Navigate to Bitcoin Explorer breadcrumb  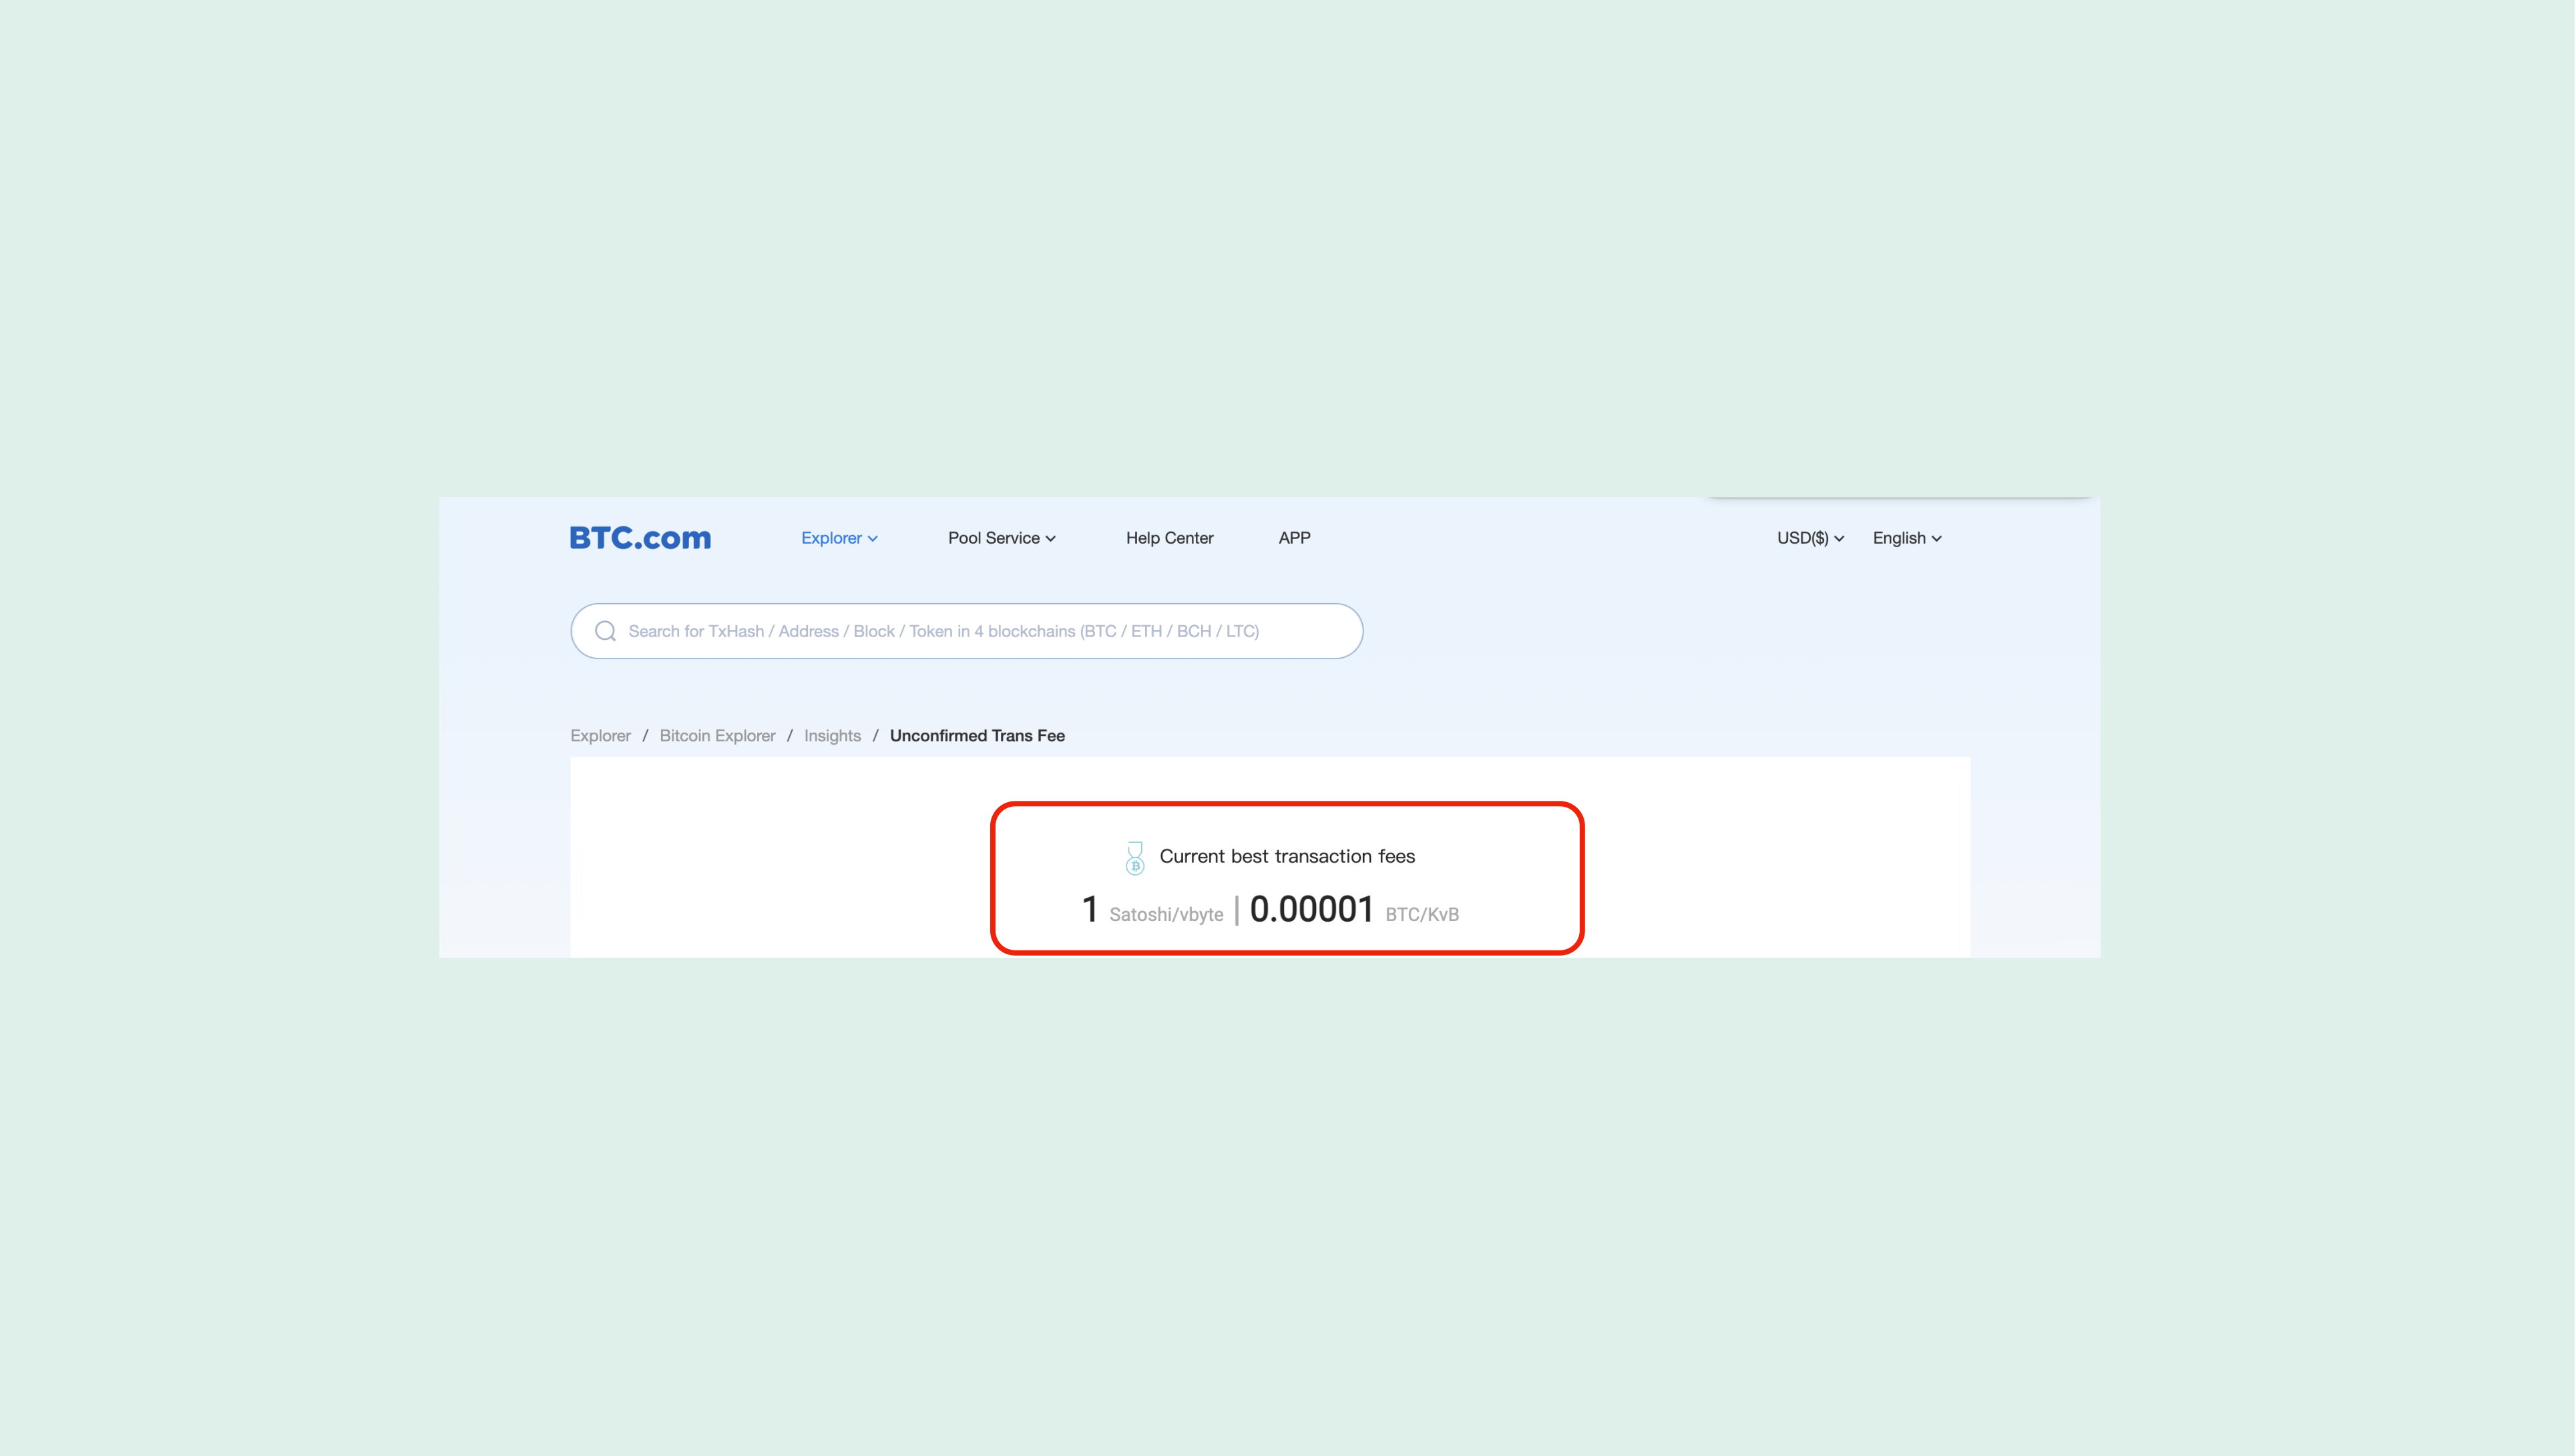click(717, 736)
